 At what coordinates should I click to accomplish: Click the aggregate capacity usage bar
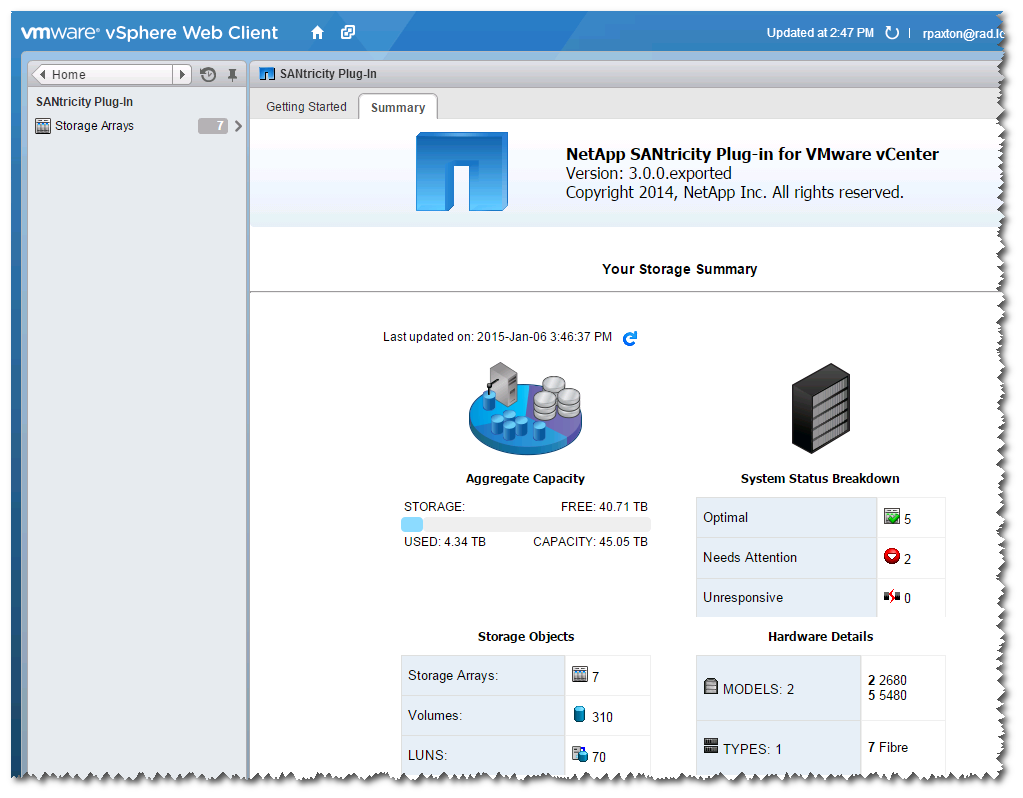click(525, 525)
